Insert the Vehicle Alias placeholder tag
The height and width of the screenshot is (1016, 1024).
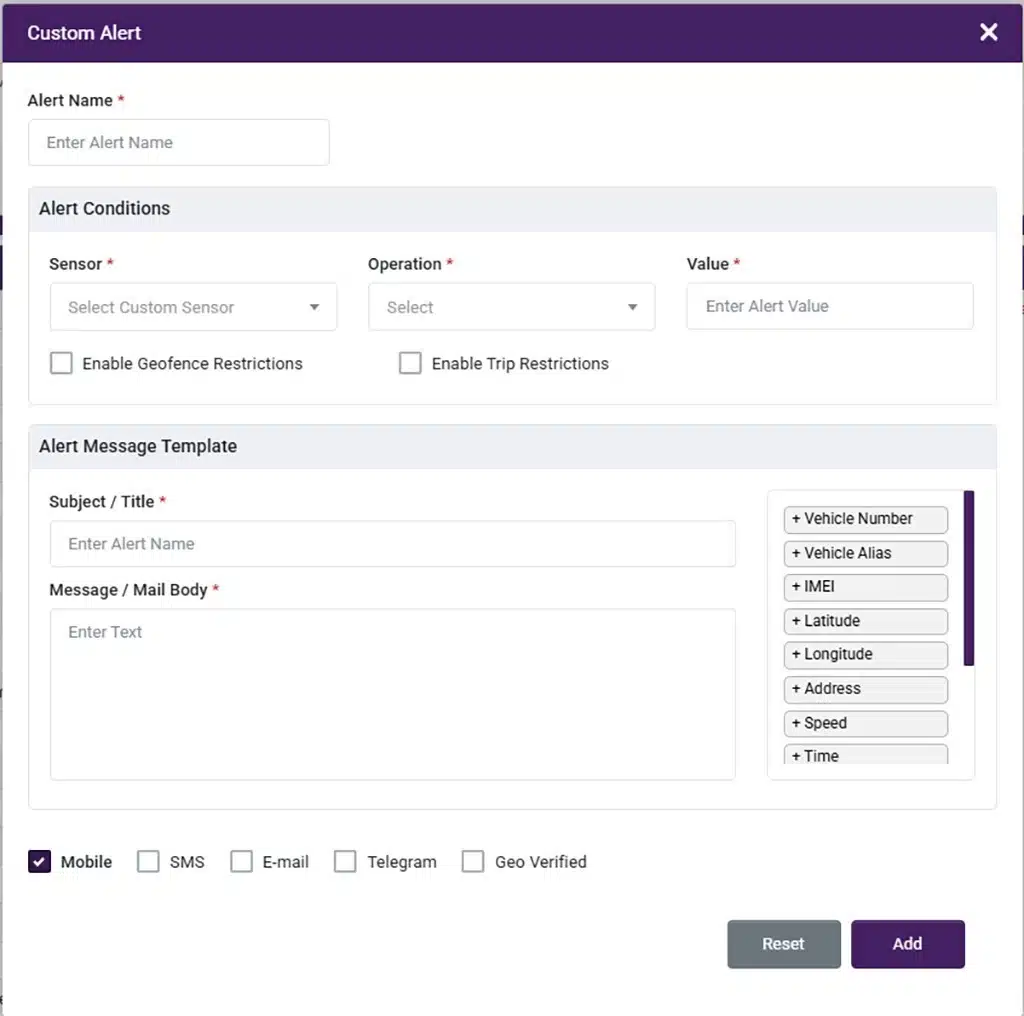(864, 553)
